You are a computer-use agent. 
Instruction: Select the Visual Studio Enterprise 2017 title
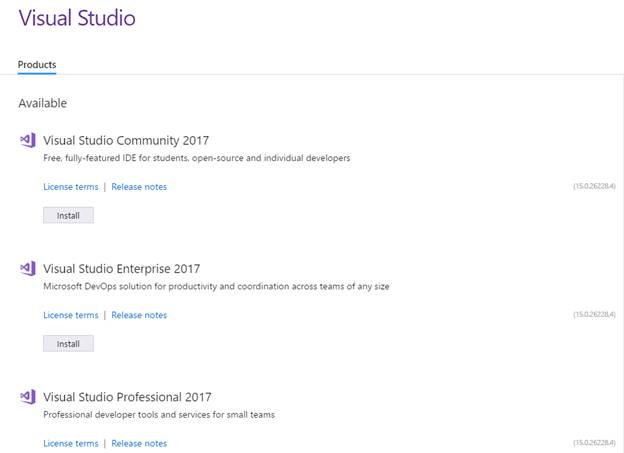point(122,268)
